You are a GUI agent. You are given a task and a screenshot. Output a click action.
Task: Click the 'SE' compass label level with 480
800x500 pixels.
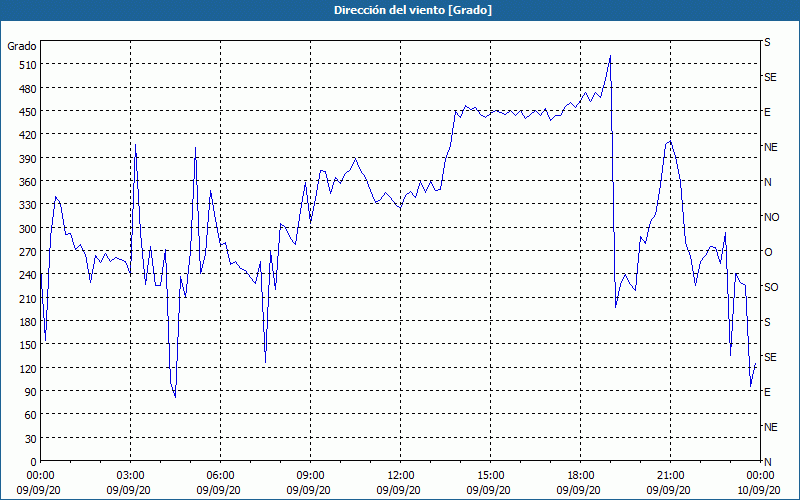(x=770, y=77)
